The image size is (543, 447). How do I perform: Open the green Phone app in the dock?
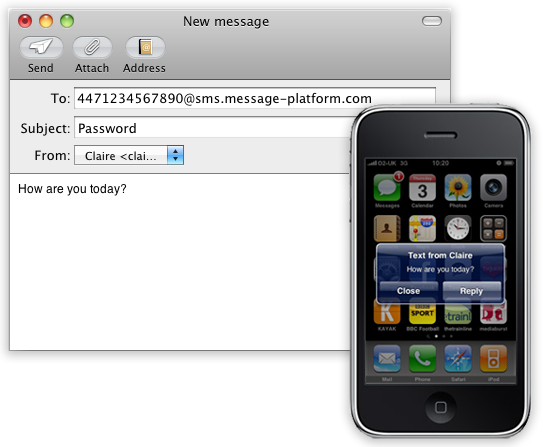coord(422,358)
